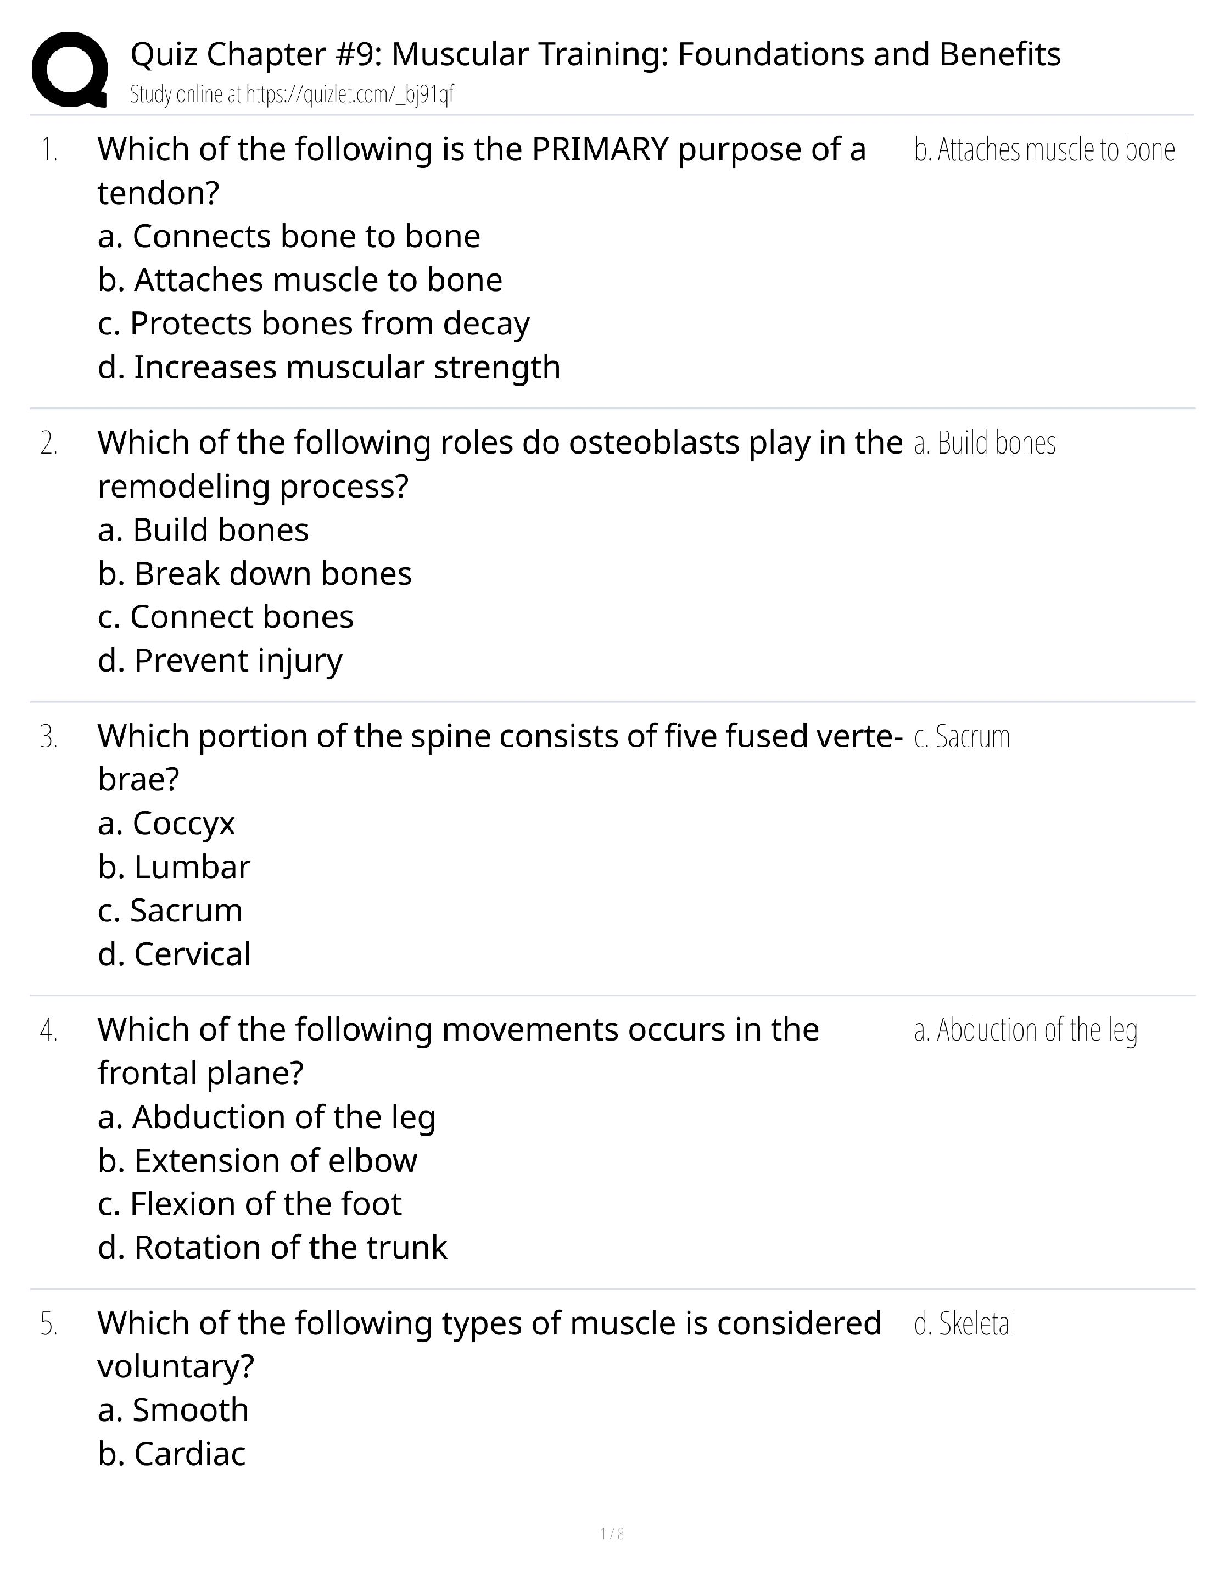Choose the 'b. Lumbar' option
This screenshot has width=1224, height=1584.
pos(174,867)
